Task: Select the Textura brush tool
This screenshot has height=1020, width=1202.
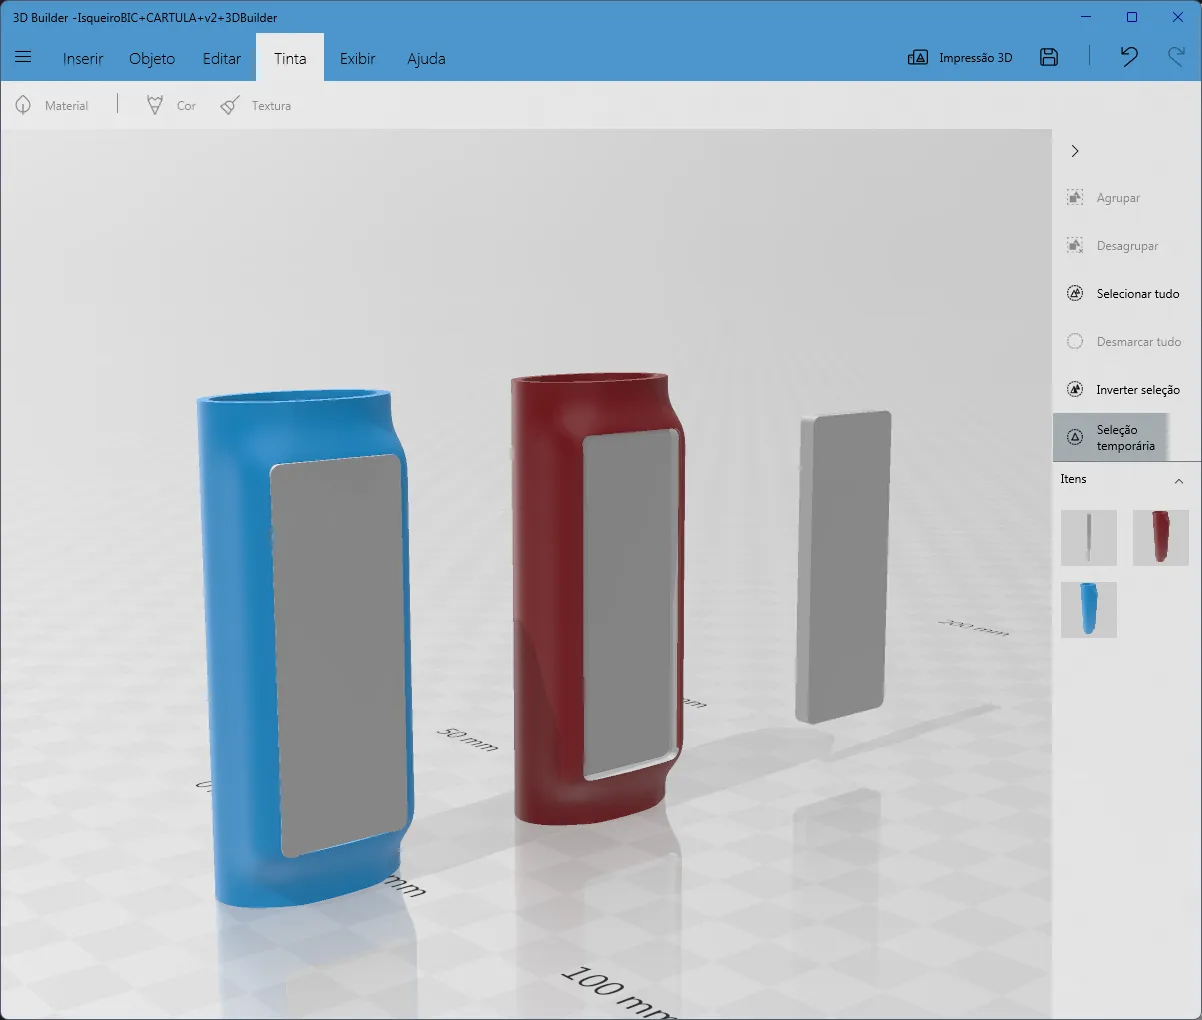Action: point(256,105)
